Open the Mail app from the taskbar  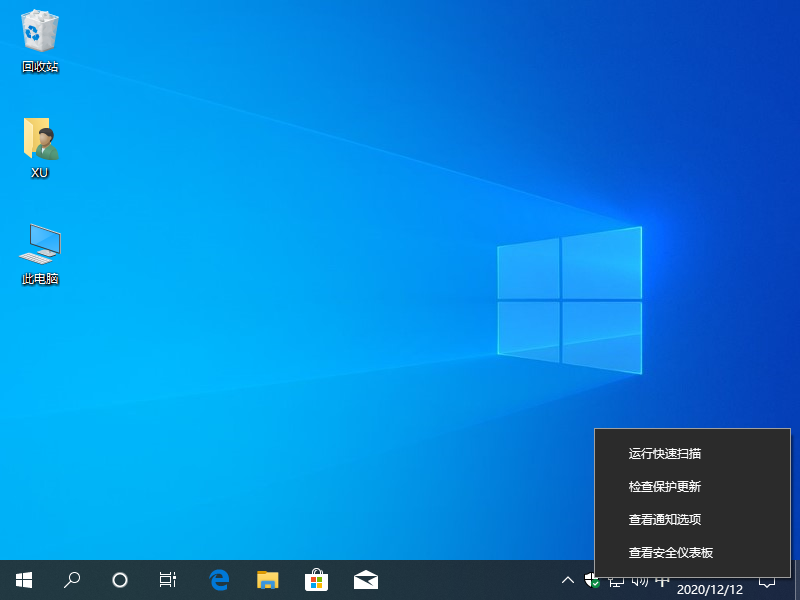click(366, 580)
